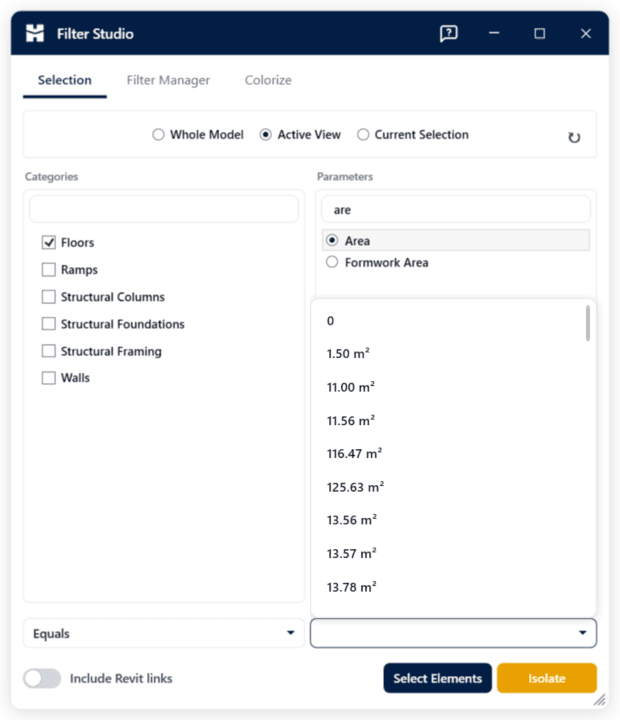The height and width of the screenshot is (720, 620).
Task: Click the refresh icon beside Current Selection
Action: [x=574, y=137]
